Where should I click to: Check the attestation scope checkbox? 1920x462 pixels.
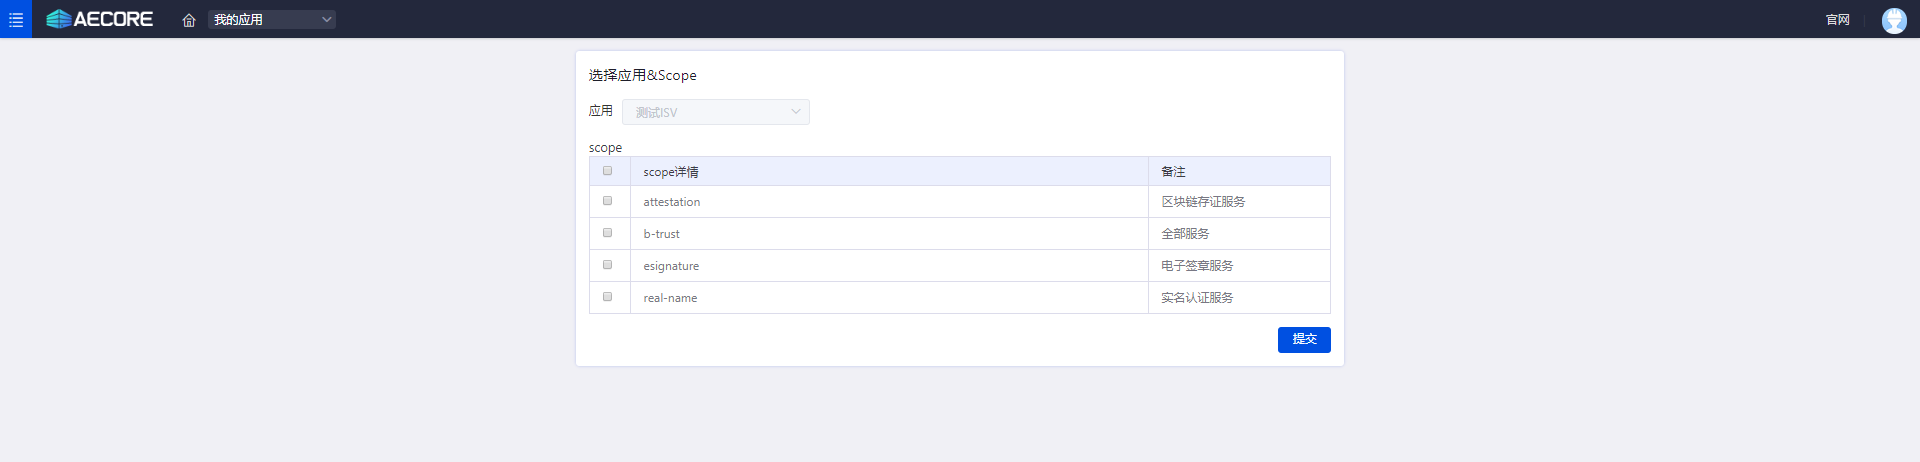click(608, 201)
